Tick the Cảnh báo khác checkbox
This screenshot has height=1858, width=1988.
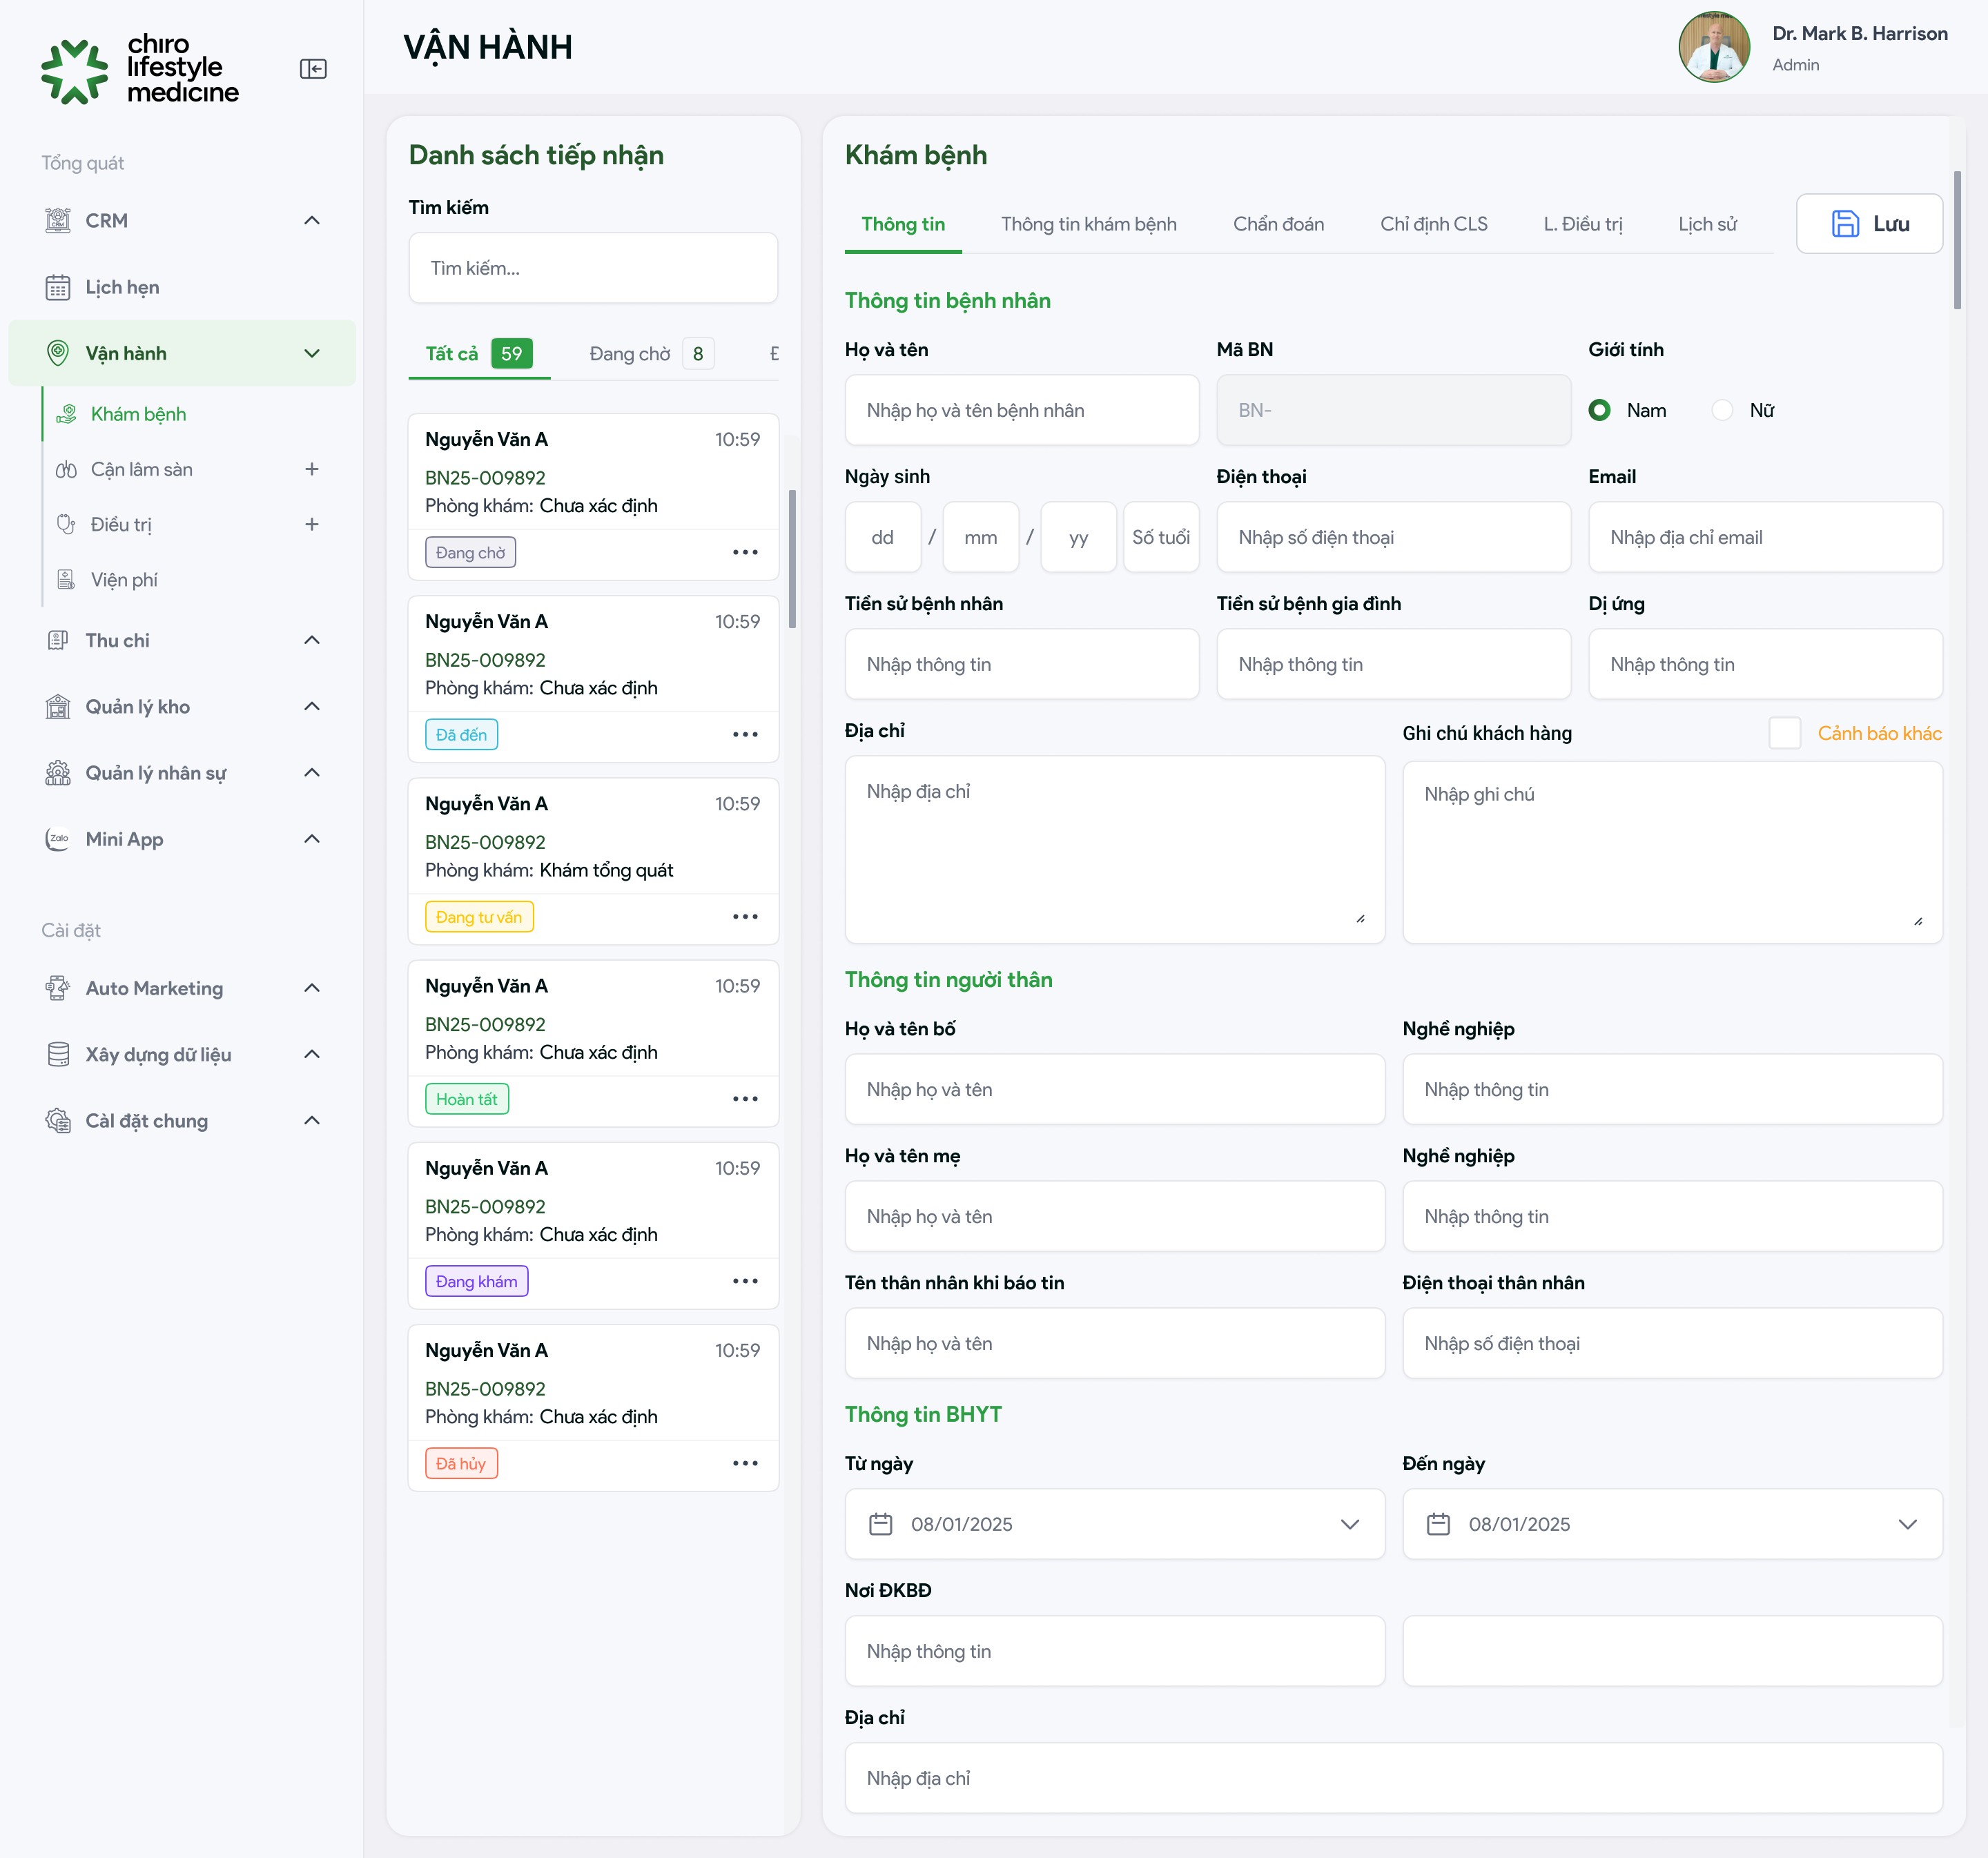coord(1784,733)
